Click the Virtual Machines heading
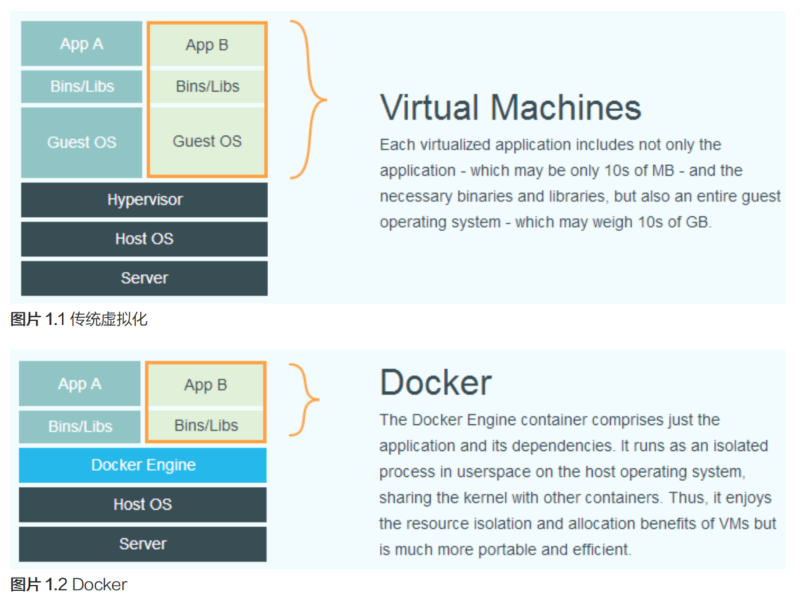This screenshot has height=602, width=811. (510, 108)
